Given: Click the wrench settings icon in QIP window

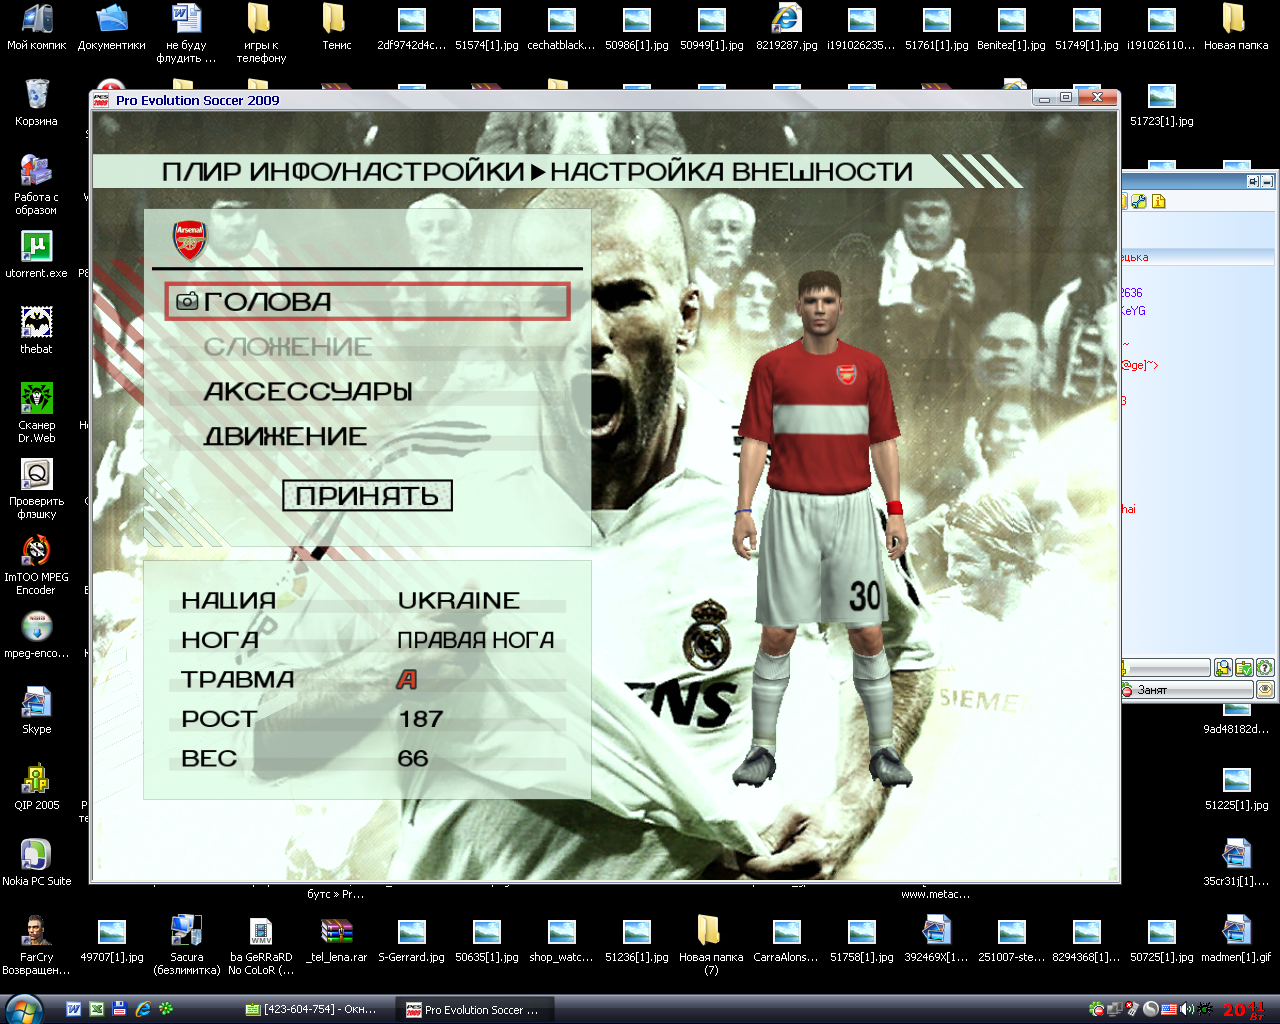Looking at the screenshot, I should [x=1138, y=201].
